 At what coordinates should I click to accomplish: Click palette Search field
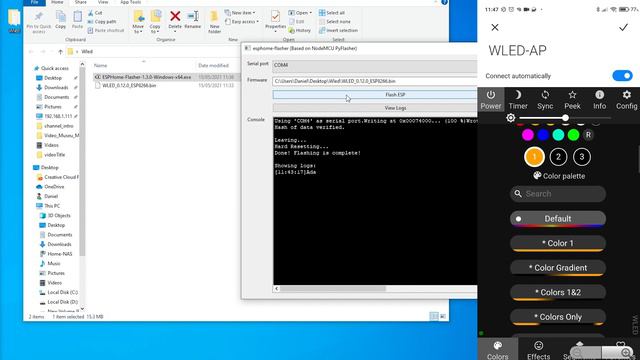click(558, 194)
